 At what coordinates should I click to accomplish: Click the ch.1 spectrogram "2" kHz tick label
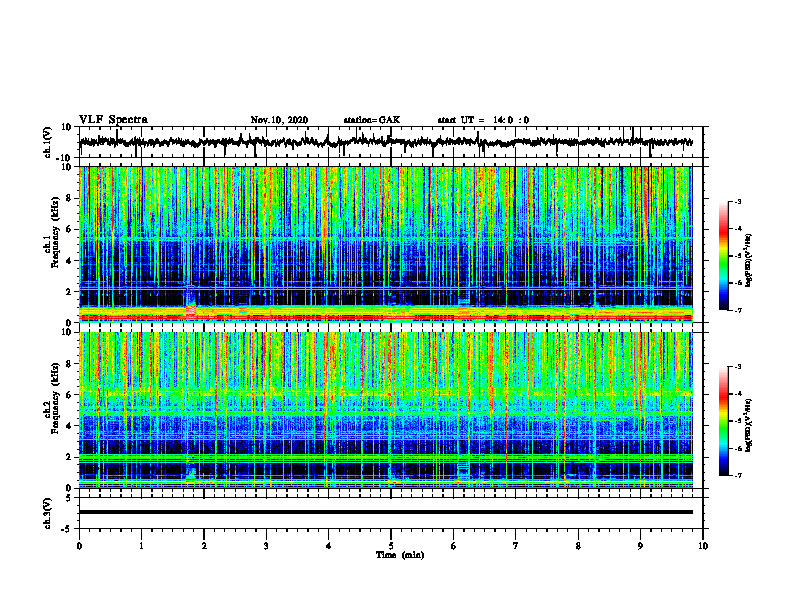click(x=69, y=292)
